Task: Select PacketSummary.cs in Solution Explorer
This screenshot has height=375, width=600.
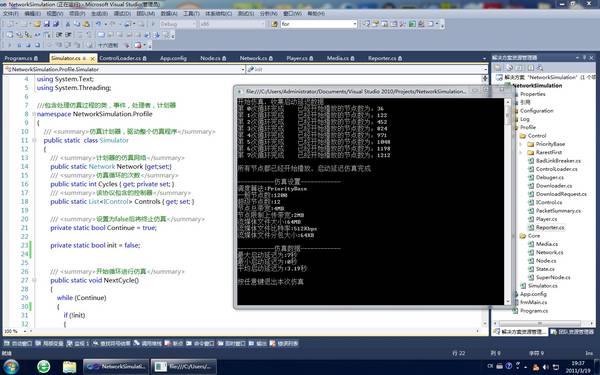Action: 558,211
